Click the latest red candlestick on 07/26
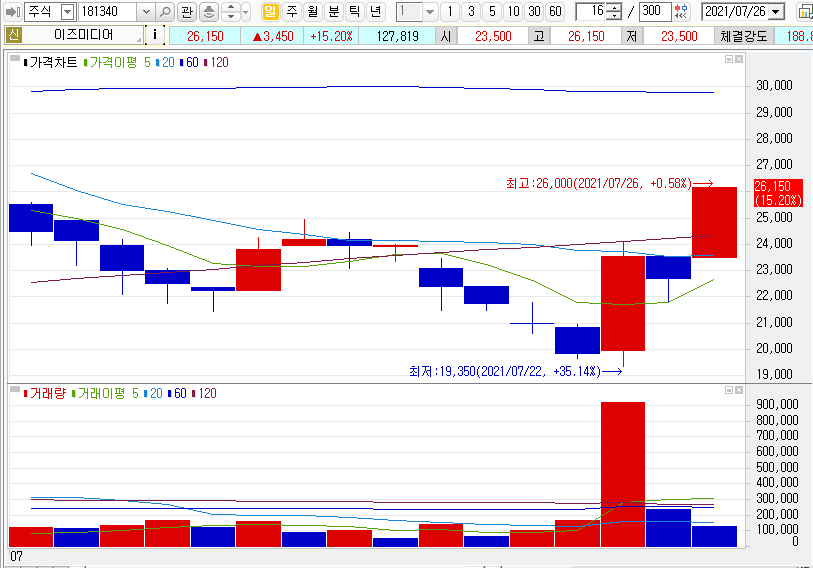This screenshot has width=813, height=568. pyautogui.click(x=714, y=223)
